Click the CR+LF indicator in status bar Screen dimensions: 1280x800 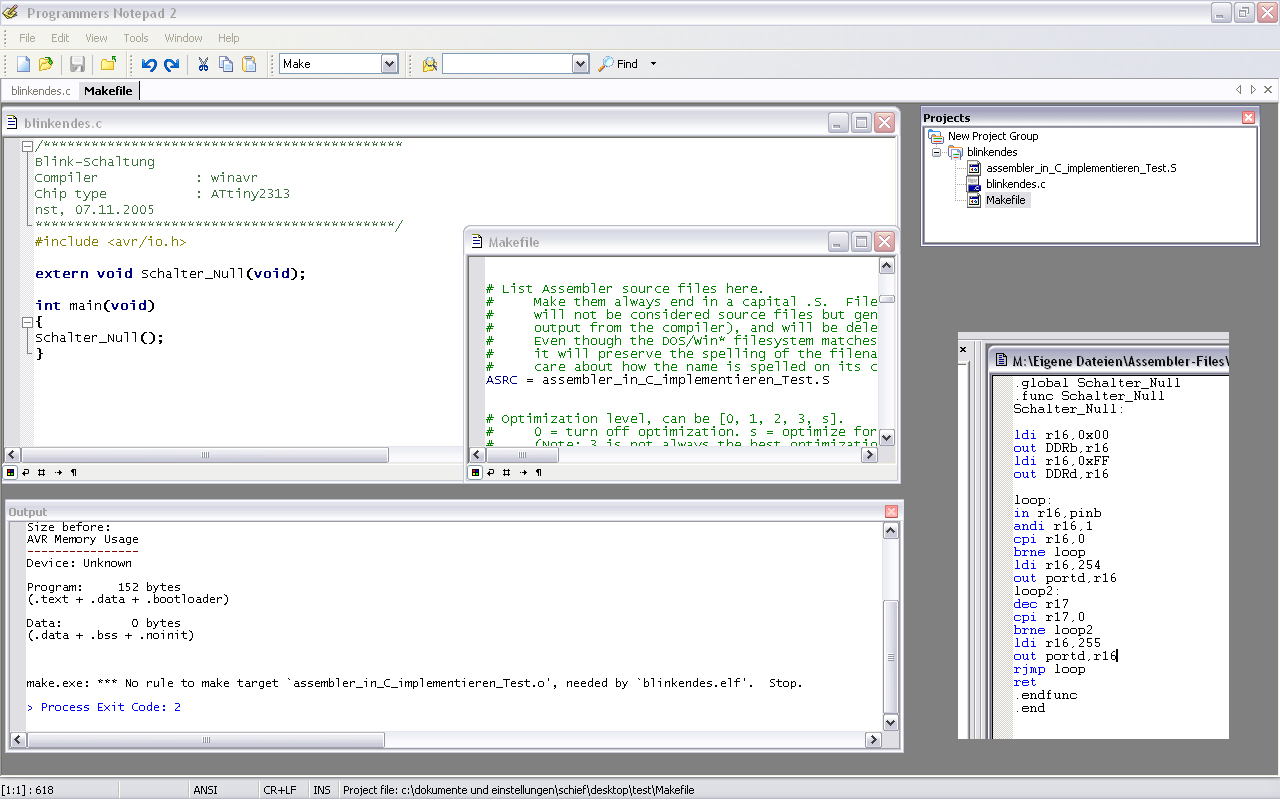click(280, 790)
